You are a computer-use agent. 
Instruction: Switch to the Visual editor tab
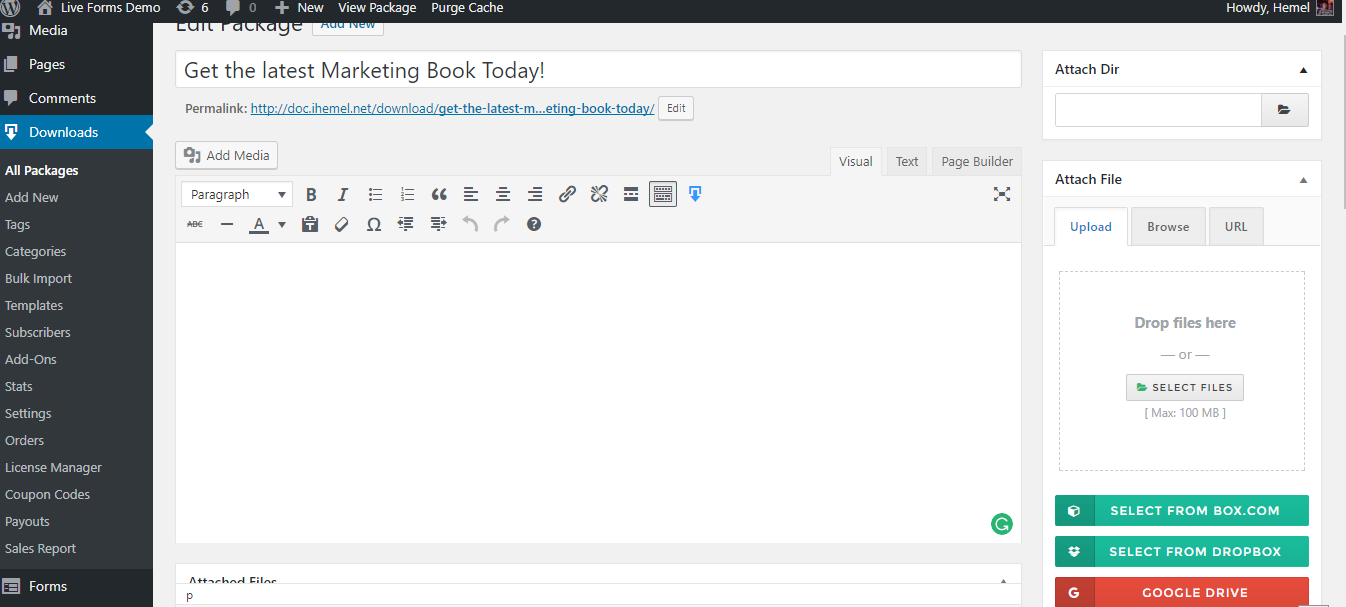click(x=855, y=161)
